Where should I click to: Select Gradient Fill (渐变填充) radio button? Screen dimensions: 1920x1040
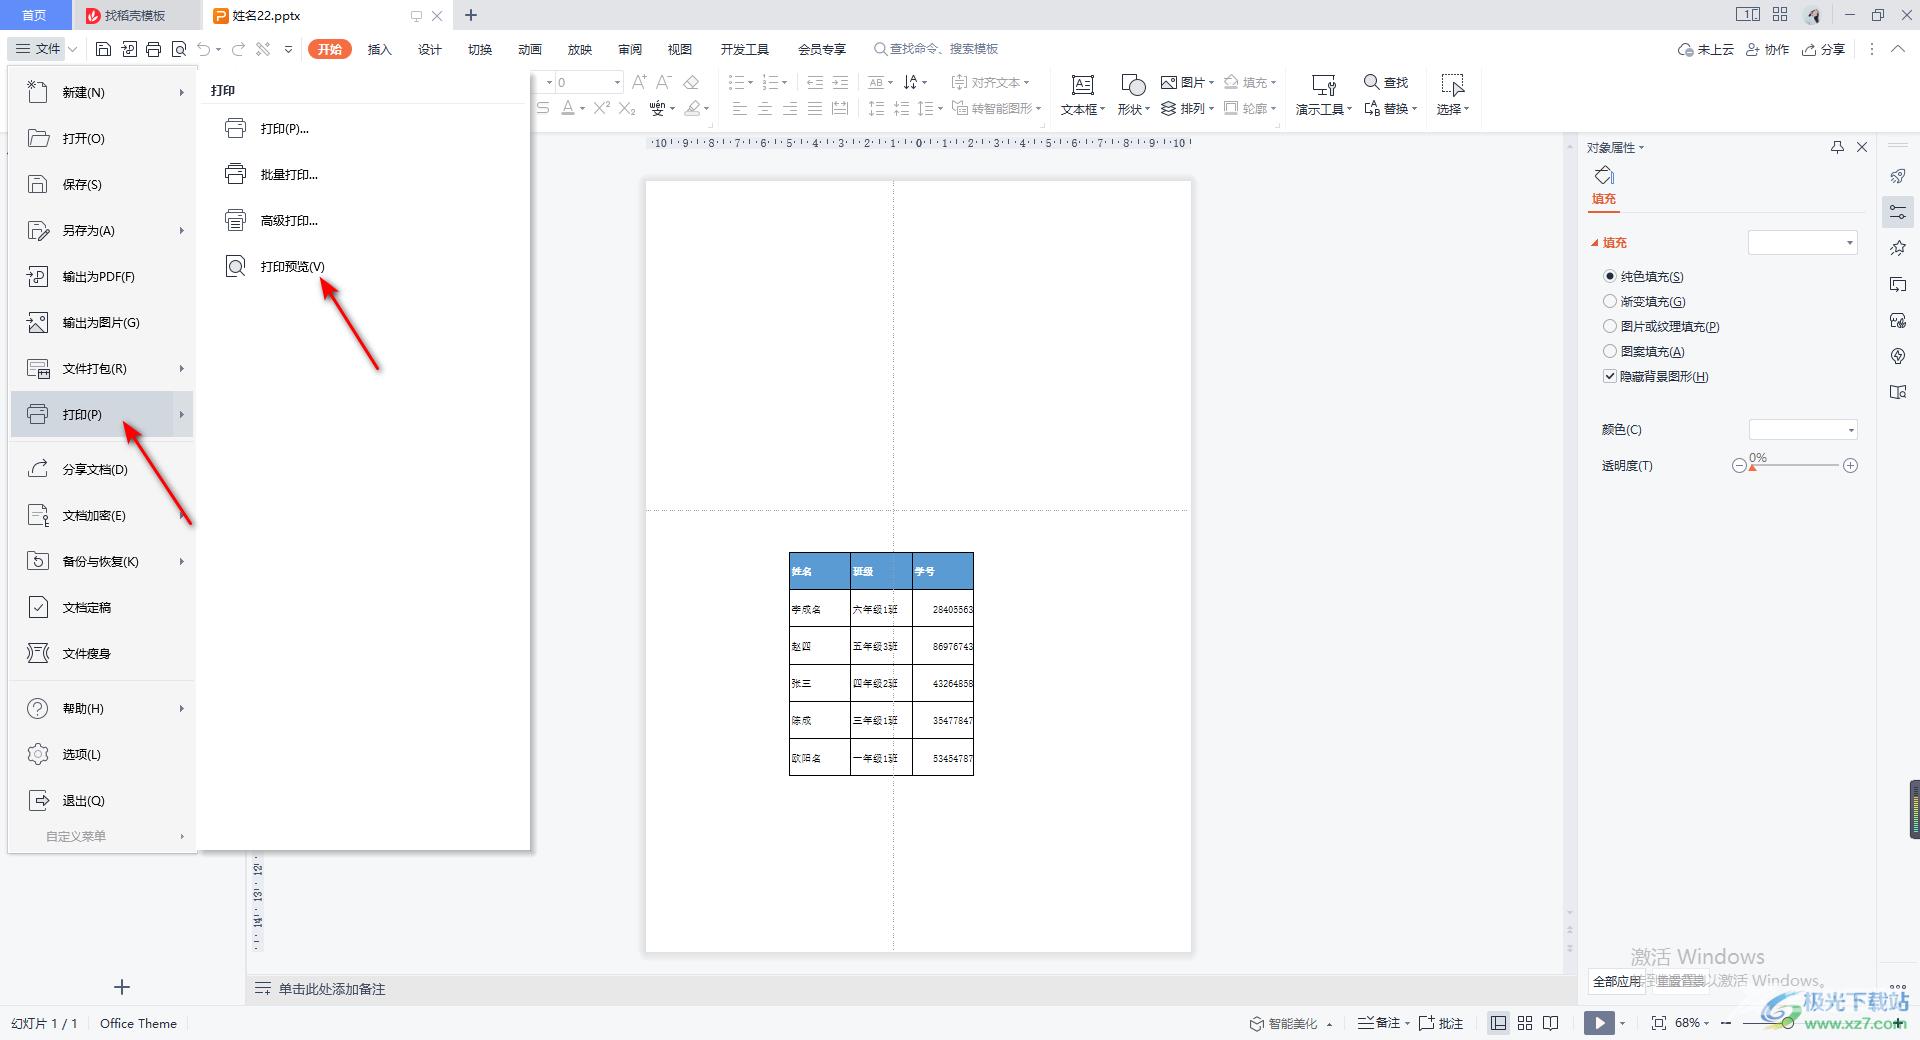(x=1610, y=301)
